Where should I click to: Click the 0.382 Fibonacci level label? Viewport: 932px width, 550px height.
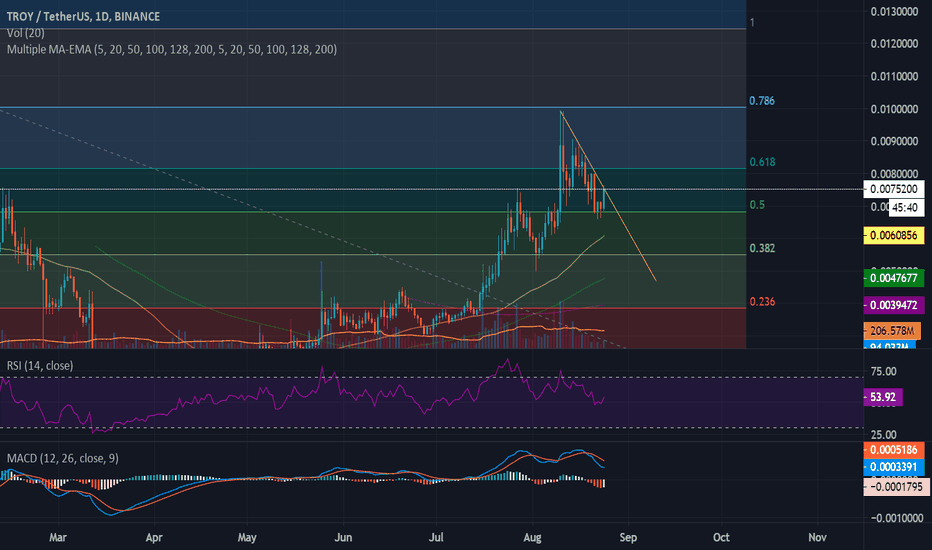pos(762,248)
